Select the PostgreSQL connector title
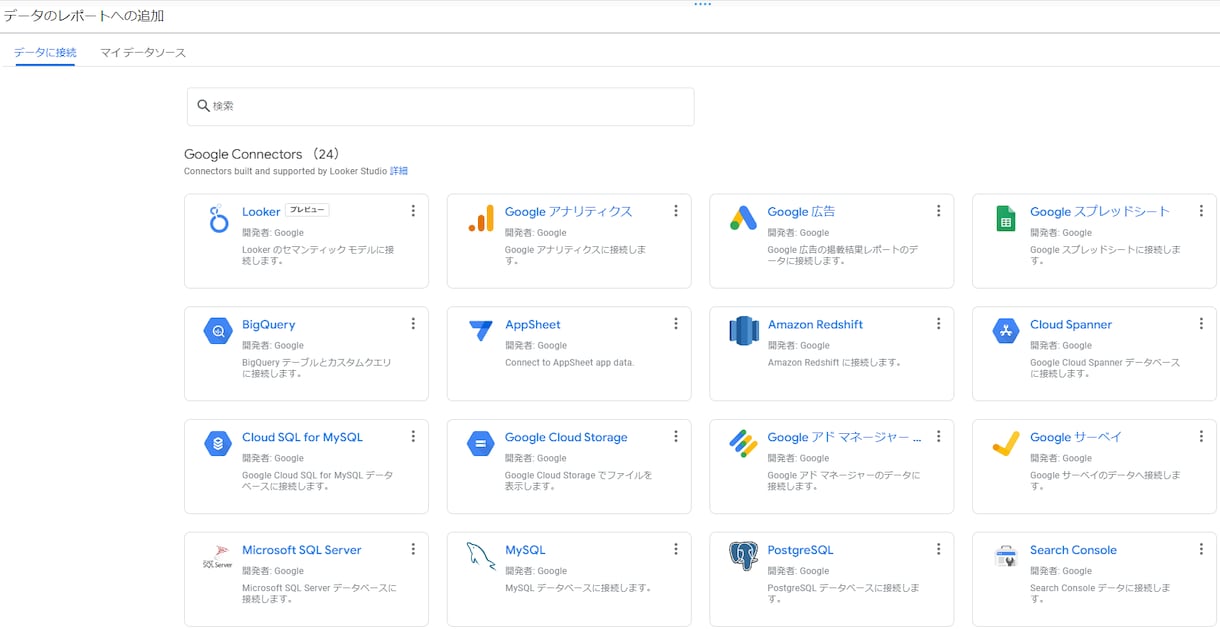The height and width of the screenshot is (629, 1220). click(x=801, y=550)
